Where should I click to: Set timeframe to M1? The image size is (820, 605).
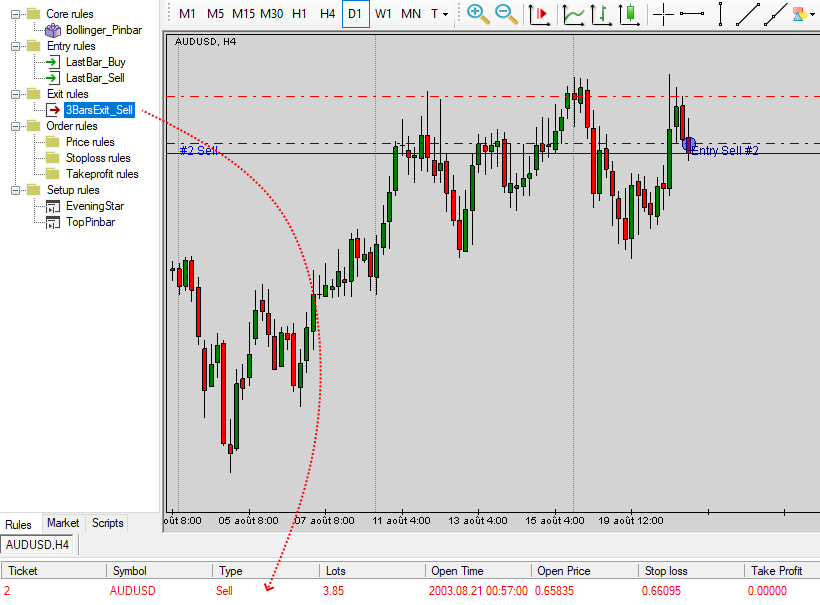point(187,14)
